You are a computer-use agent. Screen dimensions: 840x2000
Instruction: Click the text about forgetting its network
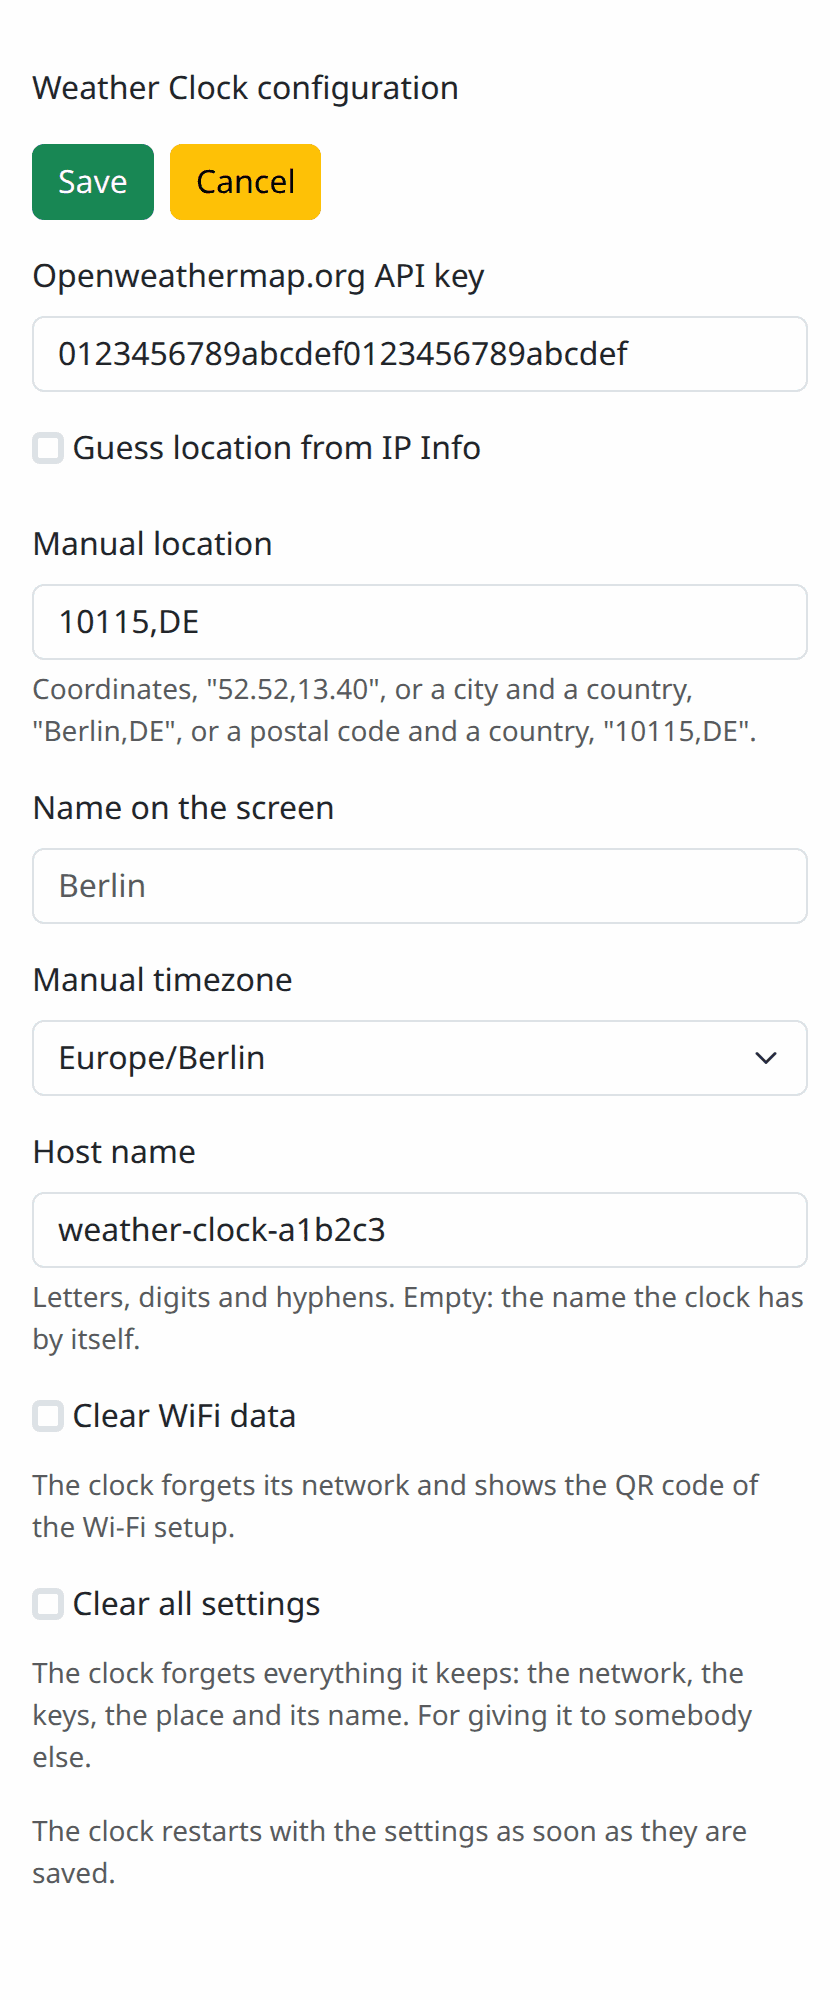tap(396, 1506)
